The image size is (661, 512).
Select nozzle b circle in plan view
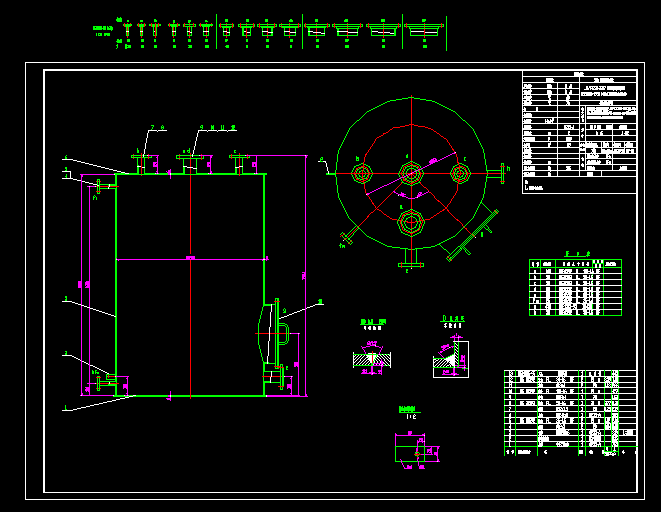(x=362, y=174)
